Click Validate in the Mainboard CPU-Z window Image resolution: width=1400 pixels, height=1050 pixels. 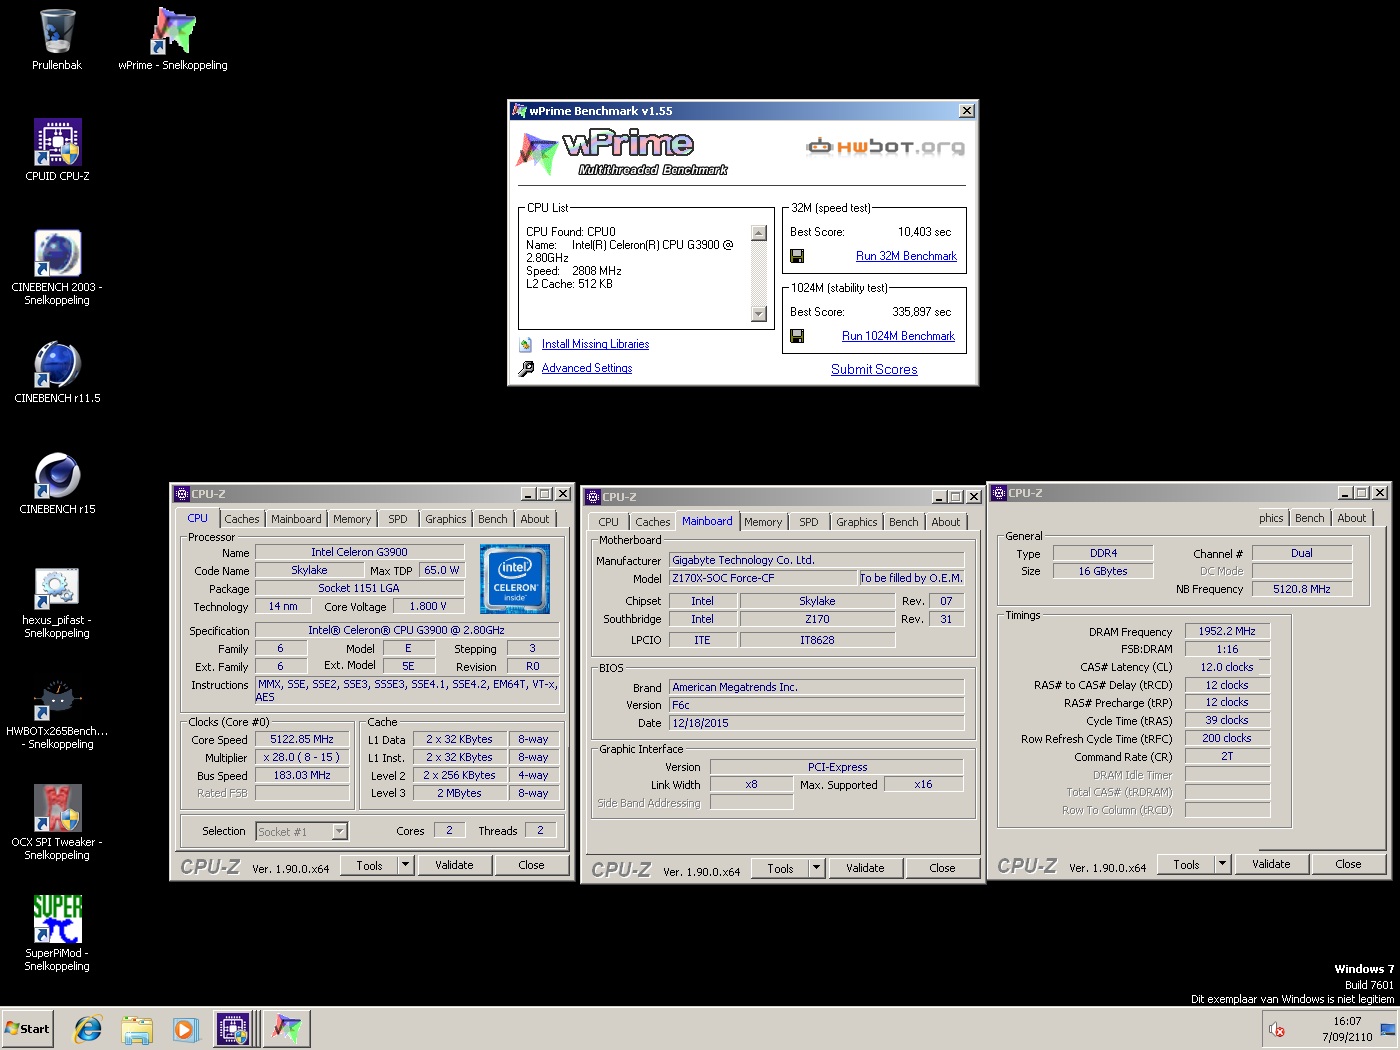coord(865,868)
